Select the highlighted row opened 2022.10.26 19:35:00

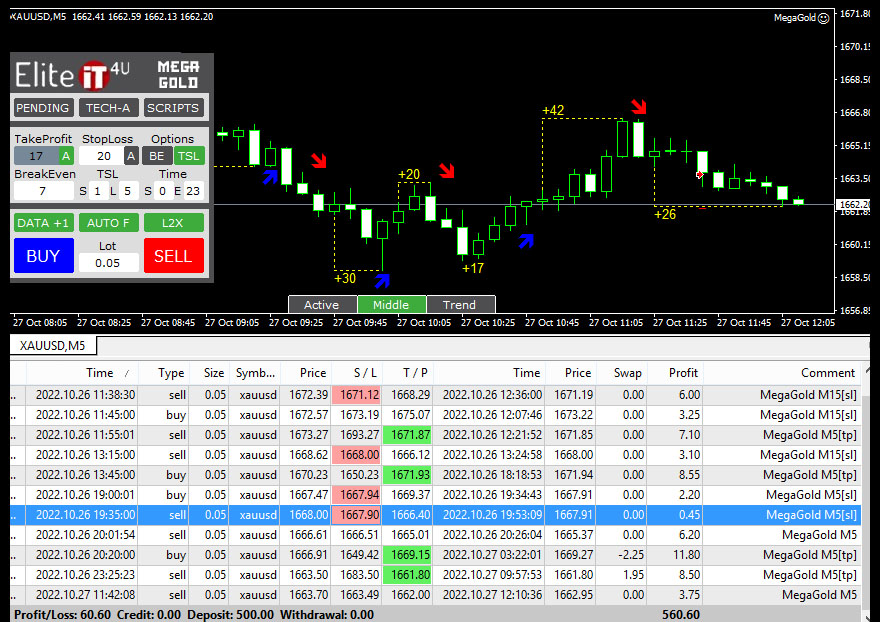[x=435, y=515]
